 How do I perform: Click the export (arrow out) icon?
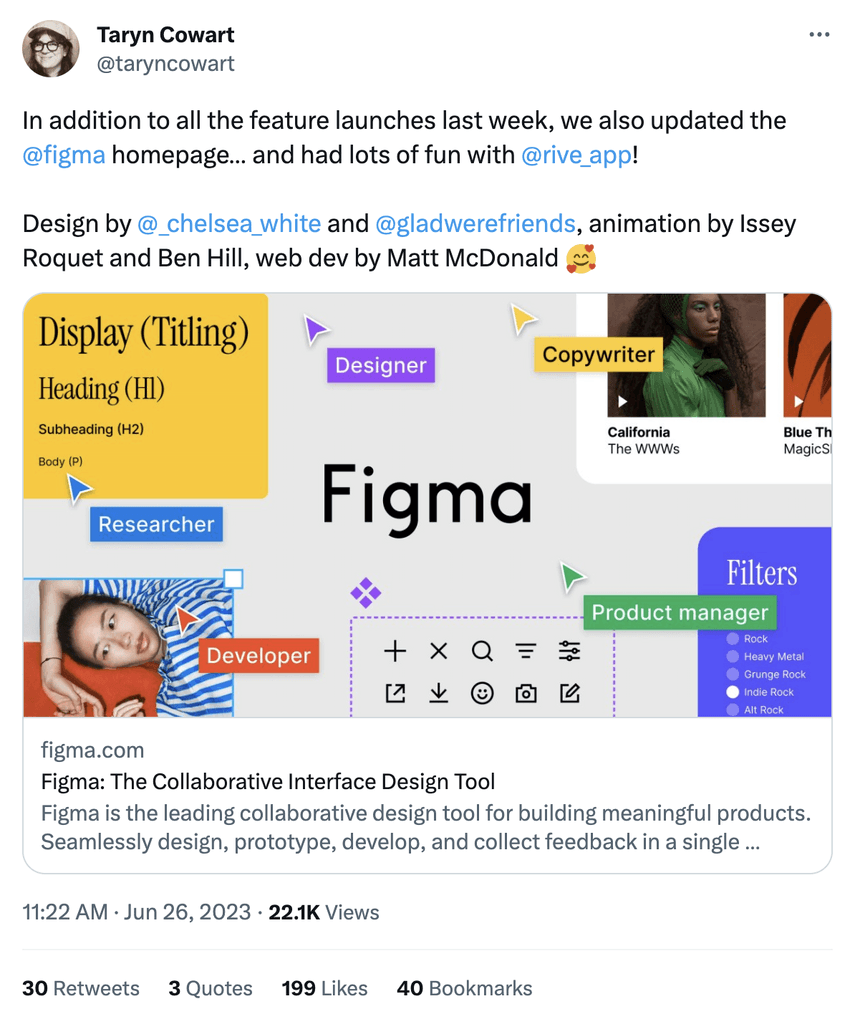pyautogui.click(x=395, y=693)
